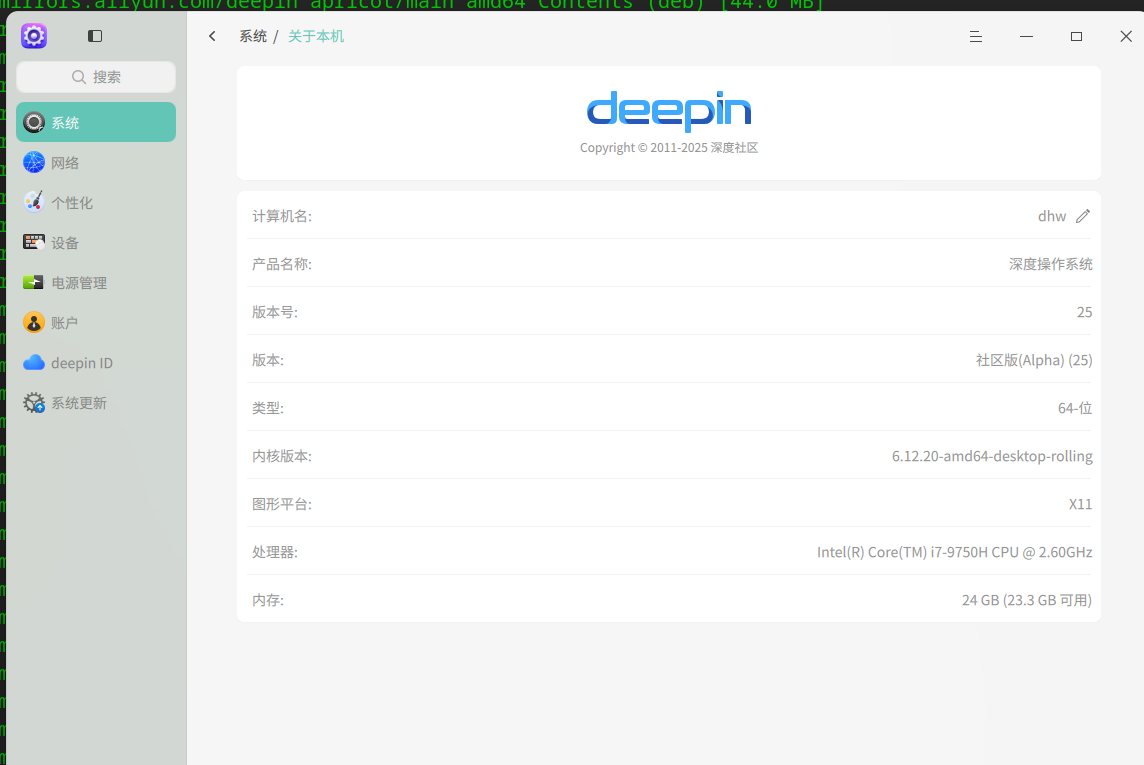This screenshot has width=1144, height=765.
Task: Open 电源管理 settings in sidebar
Action: (96, 282)
